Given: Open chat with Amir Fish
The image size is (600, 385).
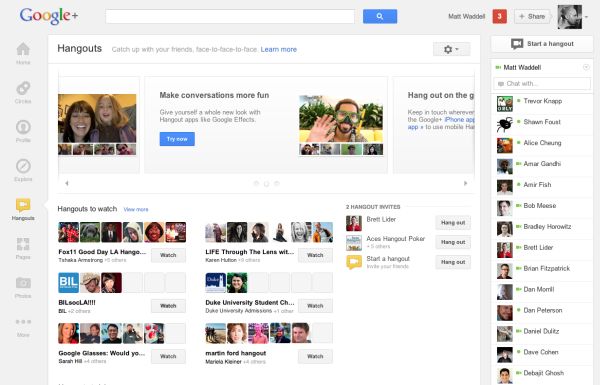Looking at the screenshot, I should point(543,188).
